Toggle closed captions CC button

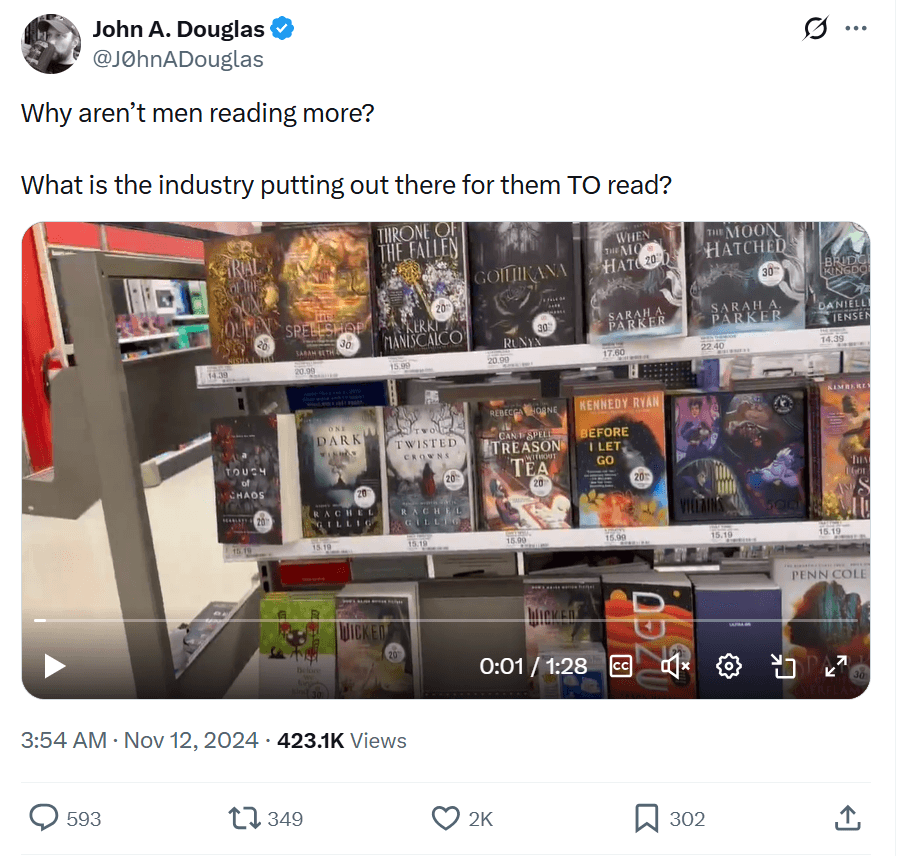tap(621, 666)
